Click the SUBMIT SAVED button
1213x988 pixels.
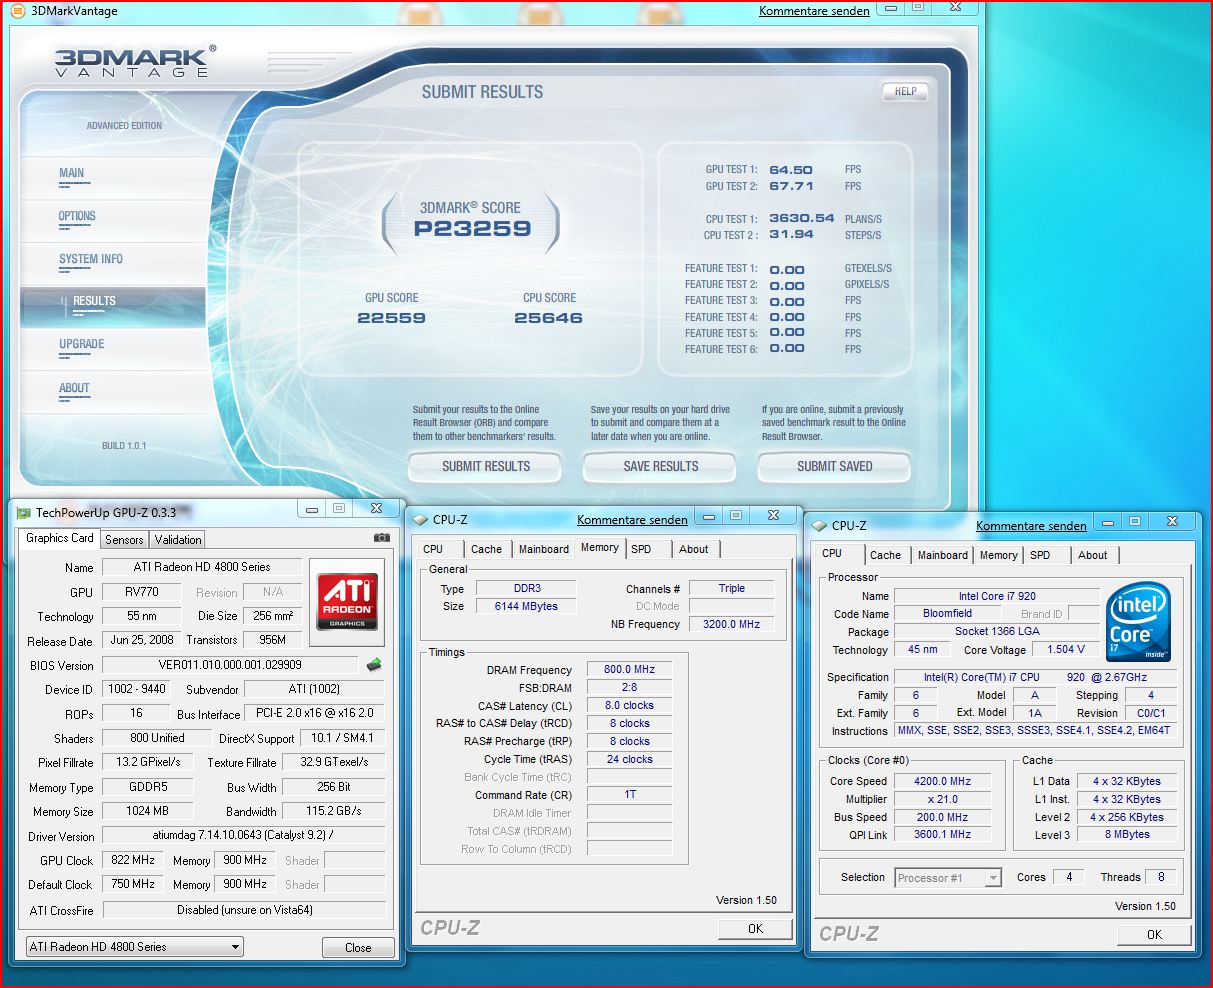[835, 466]
